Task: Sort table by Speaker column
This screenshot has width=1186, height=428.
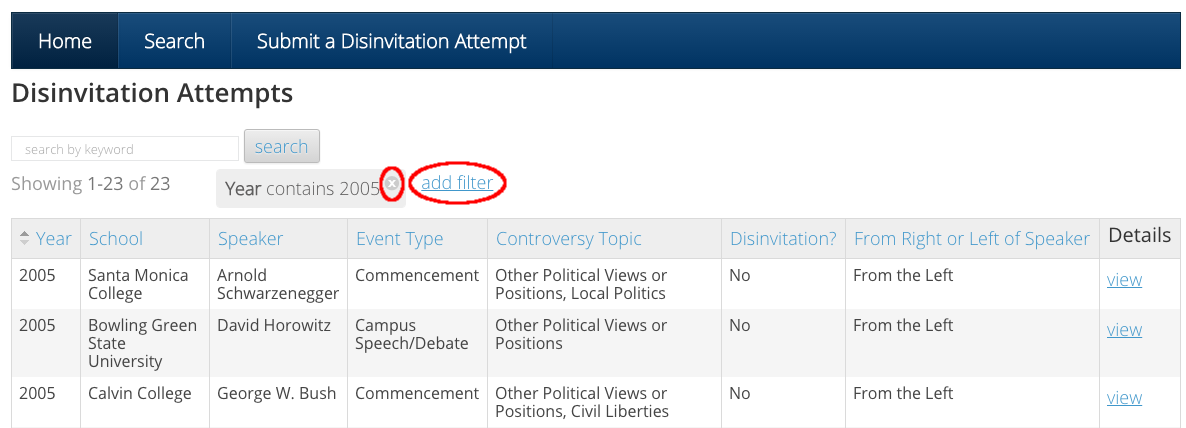Action: pos(250,239)
